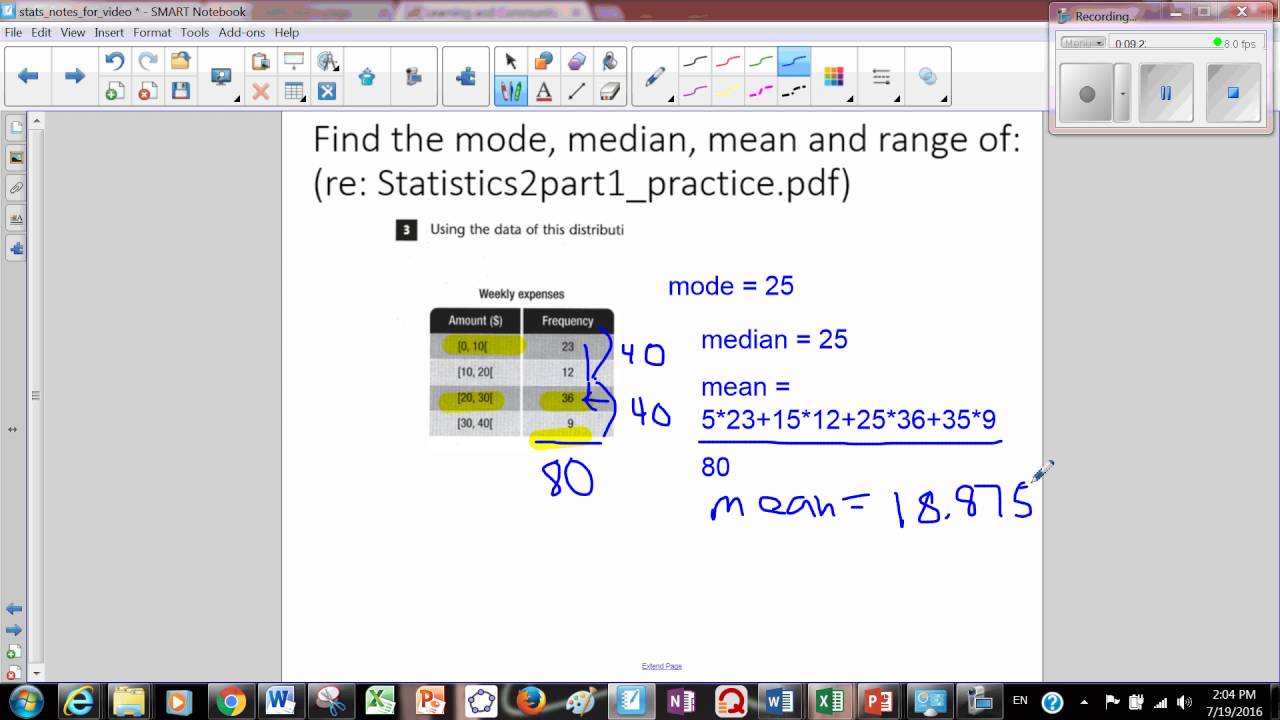Open the recorder Menu dropdown
This screenshot has width=1280, height=720.
1083,43
